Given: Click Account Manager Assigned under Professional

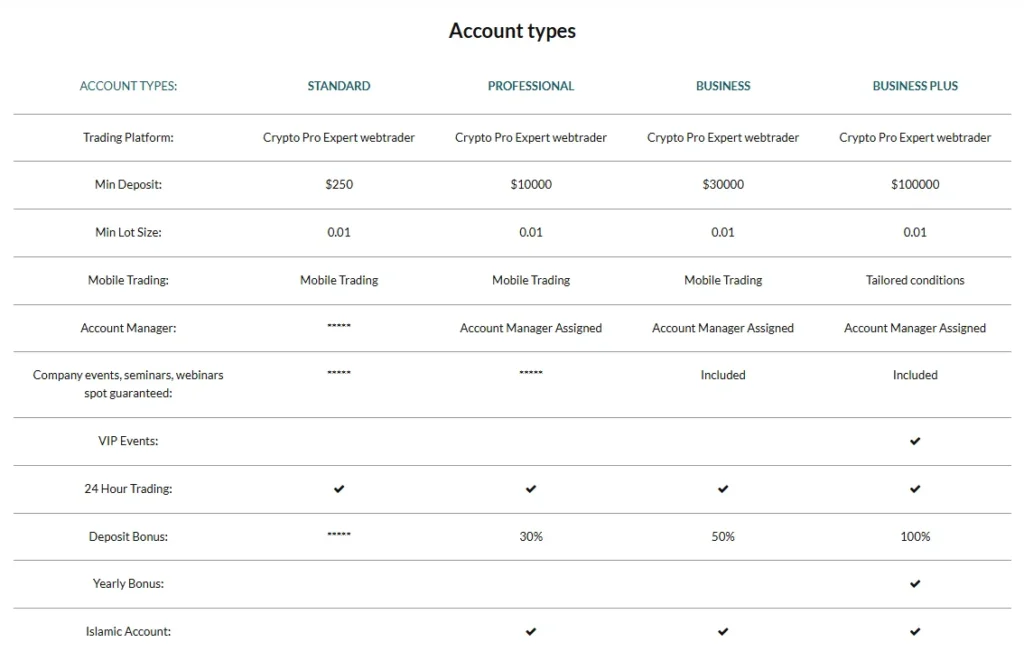Looking at the screenshot, I should coord(531,328).
